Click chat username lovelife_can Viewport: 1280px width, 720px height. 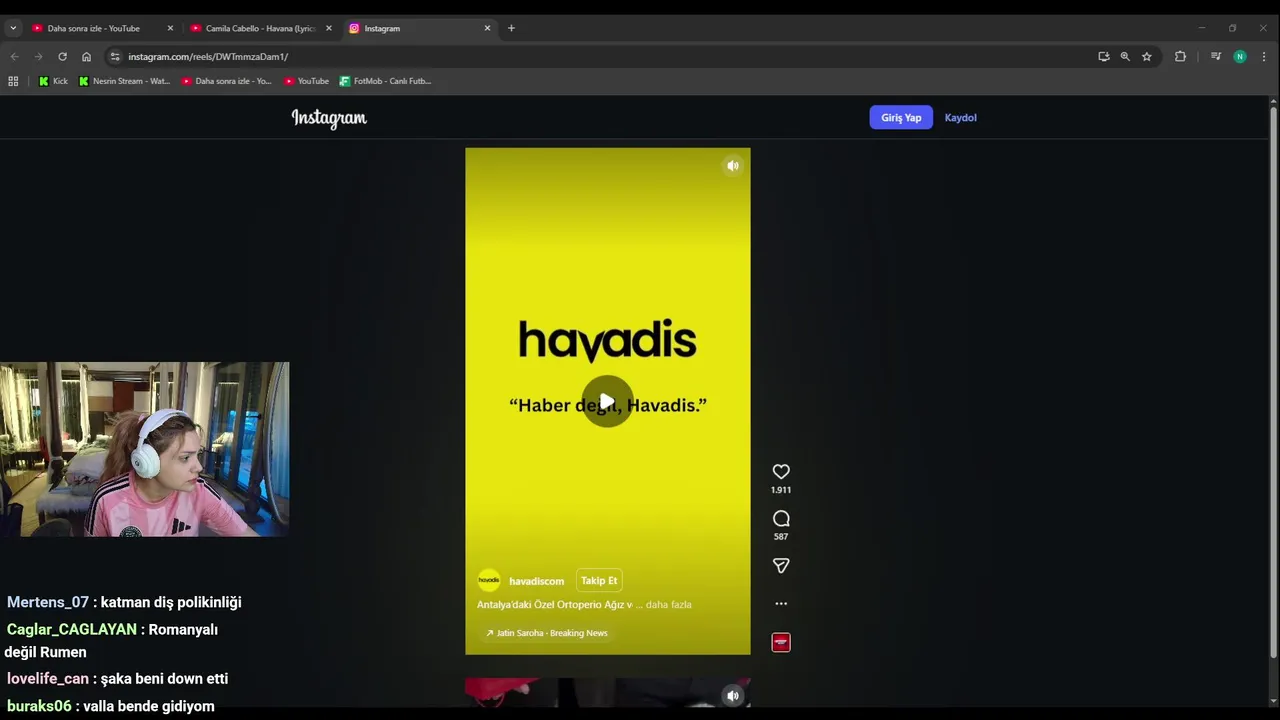click(48, 678)
